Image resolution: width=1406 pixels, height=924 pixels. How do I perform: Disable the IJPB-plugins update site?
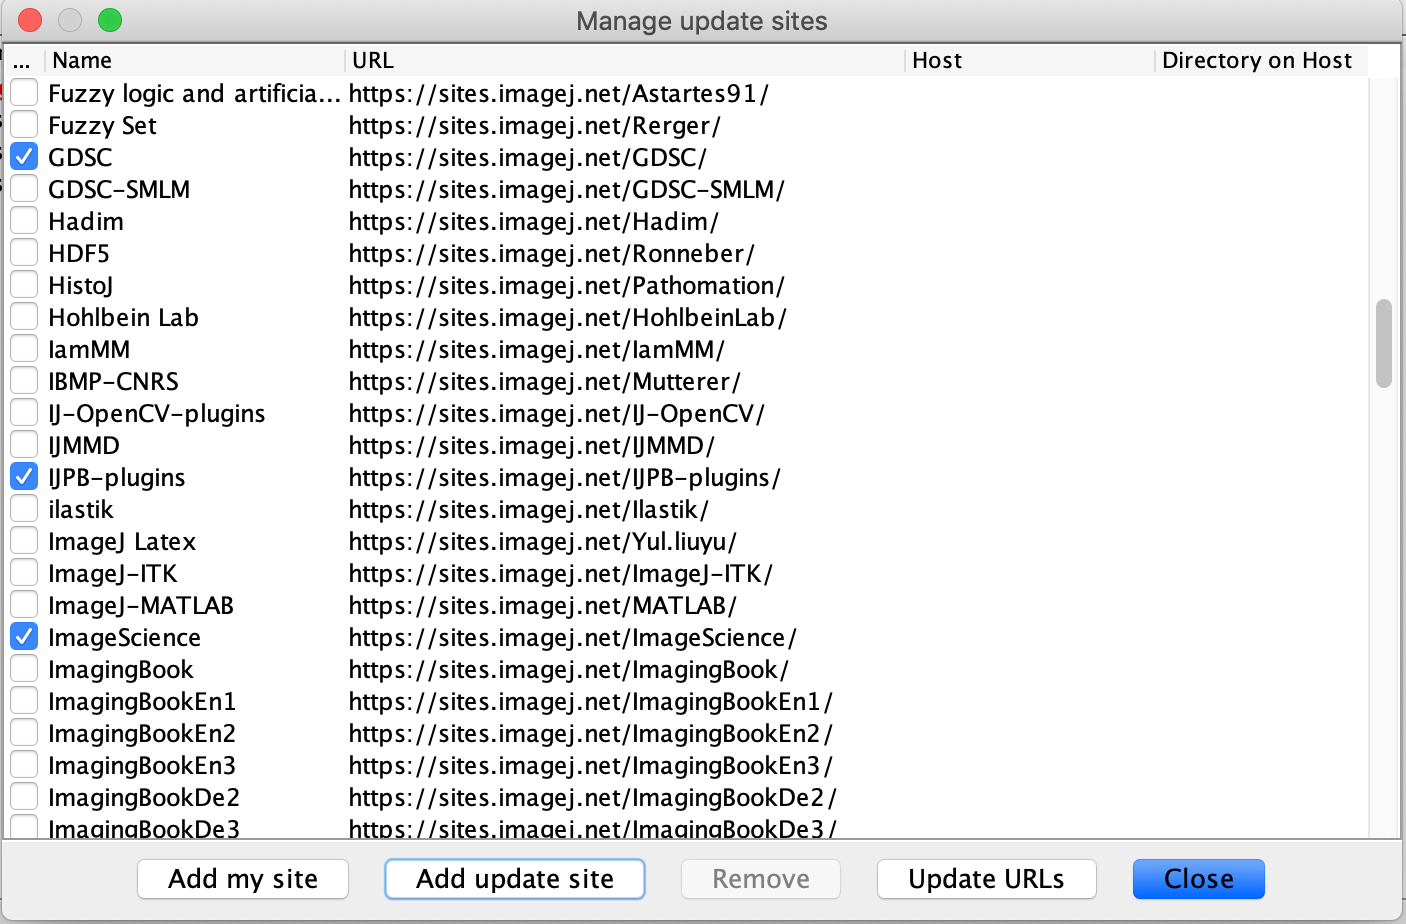point(24,477)
